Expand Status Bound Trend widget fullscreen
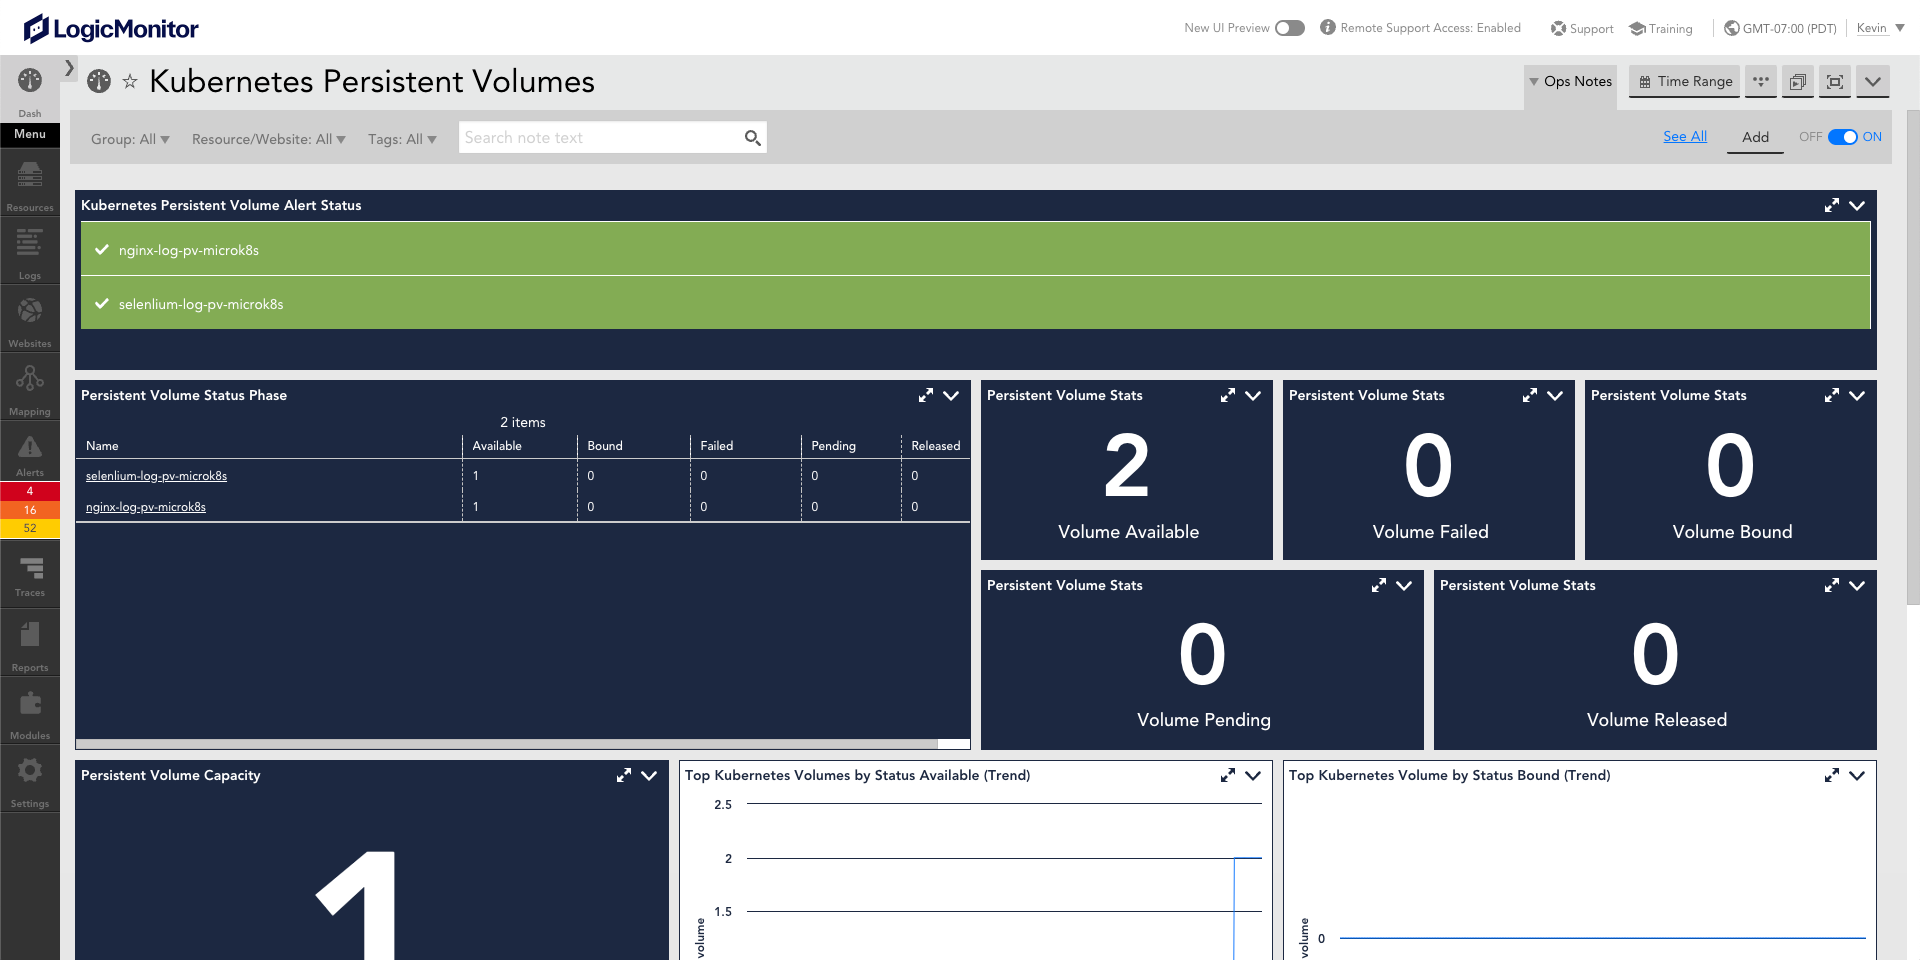This screenshot has width=1920, height=960. pyautogui.click(x=1832, y=775)
